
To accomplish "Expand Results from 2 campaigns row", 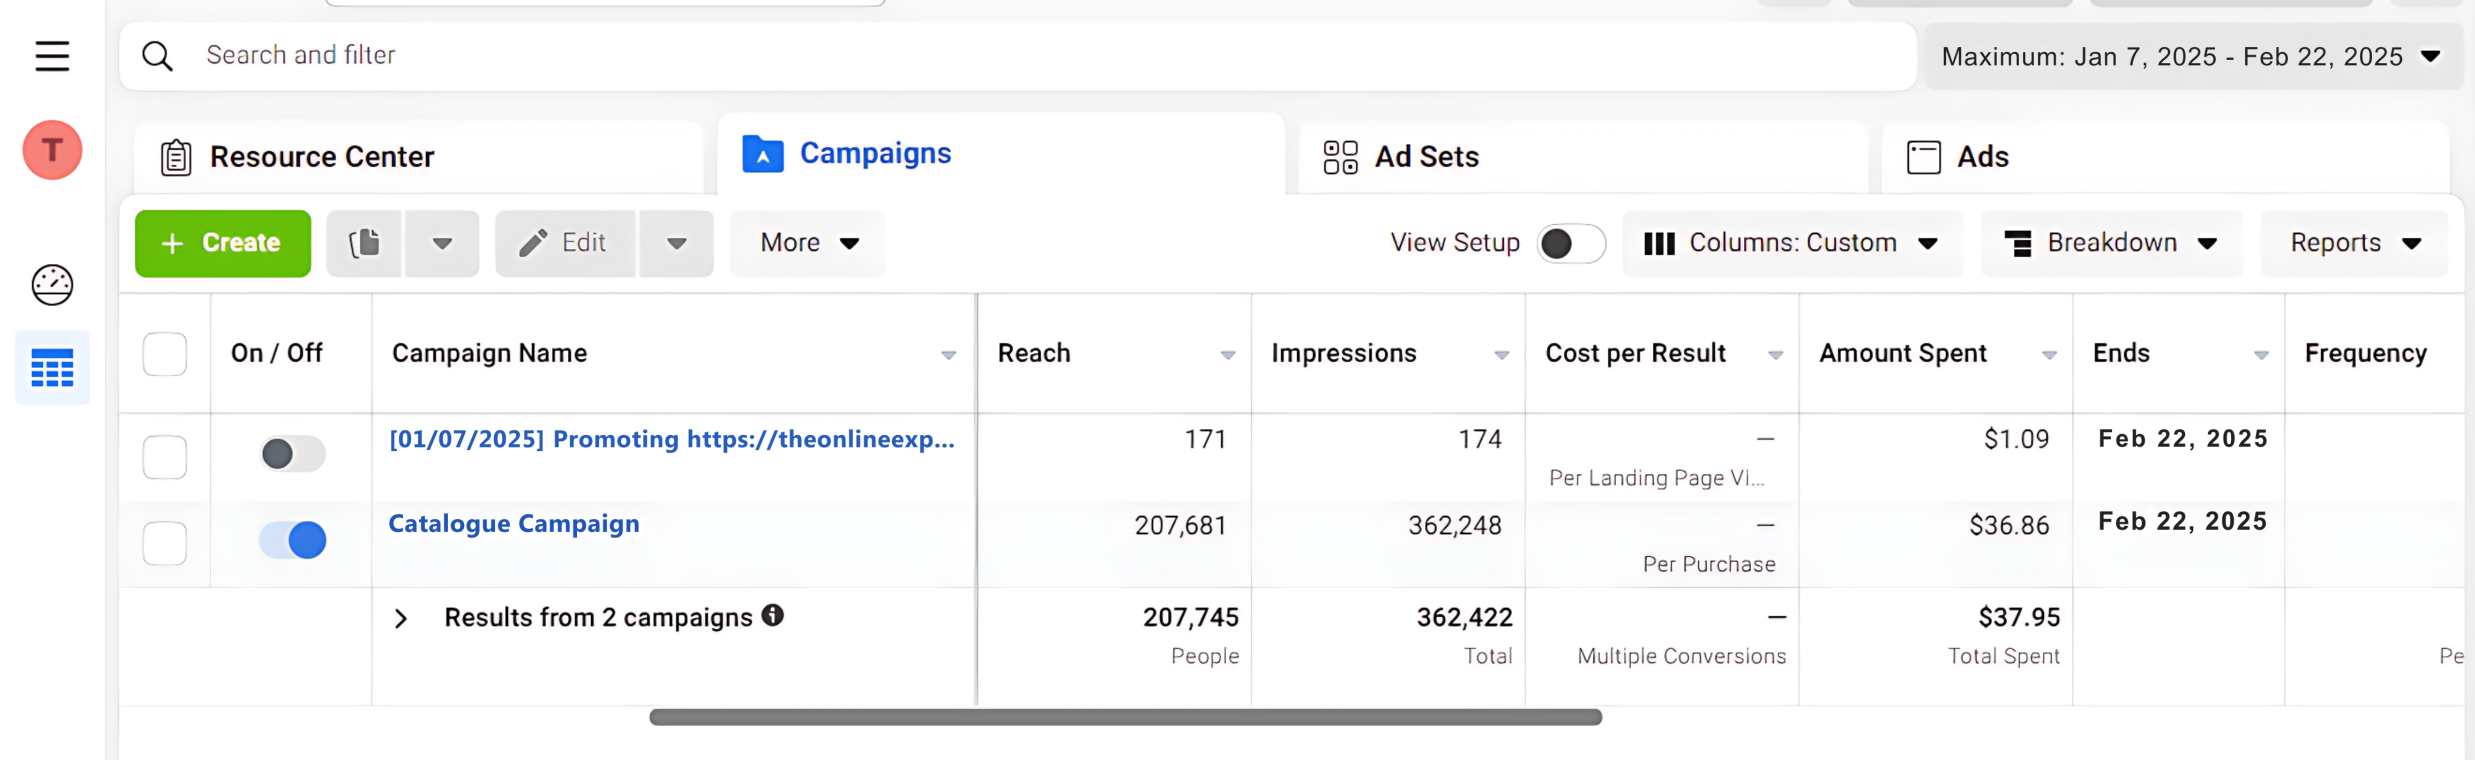I will (x=401, y=619).
